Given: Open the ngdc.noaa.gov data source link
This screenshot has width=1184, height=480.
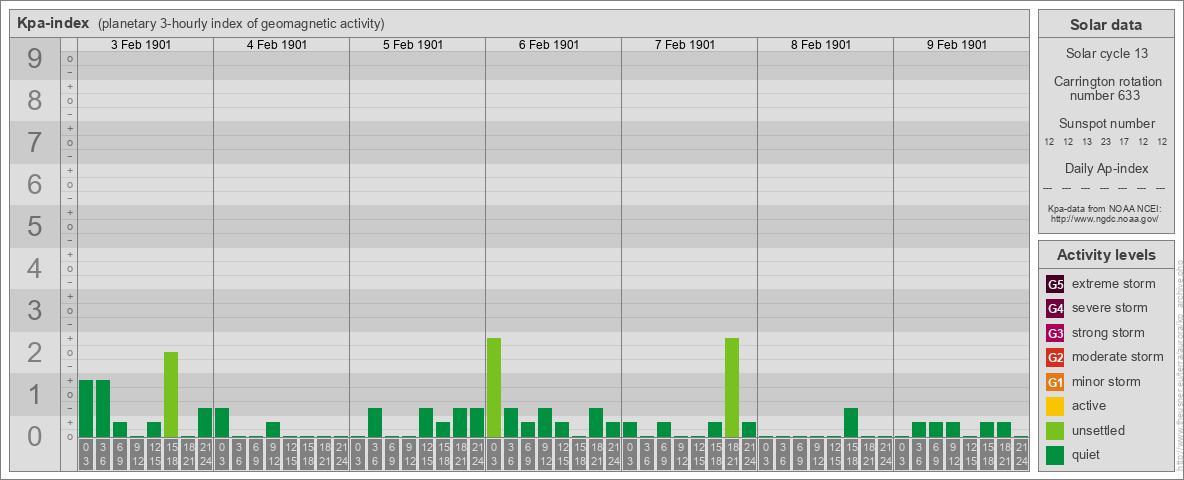Looking at the screenshot, I should (x=1104, y=218).
